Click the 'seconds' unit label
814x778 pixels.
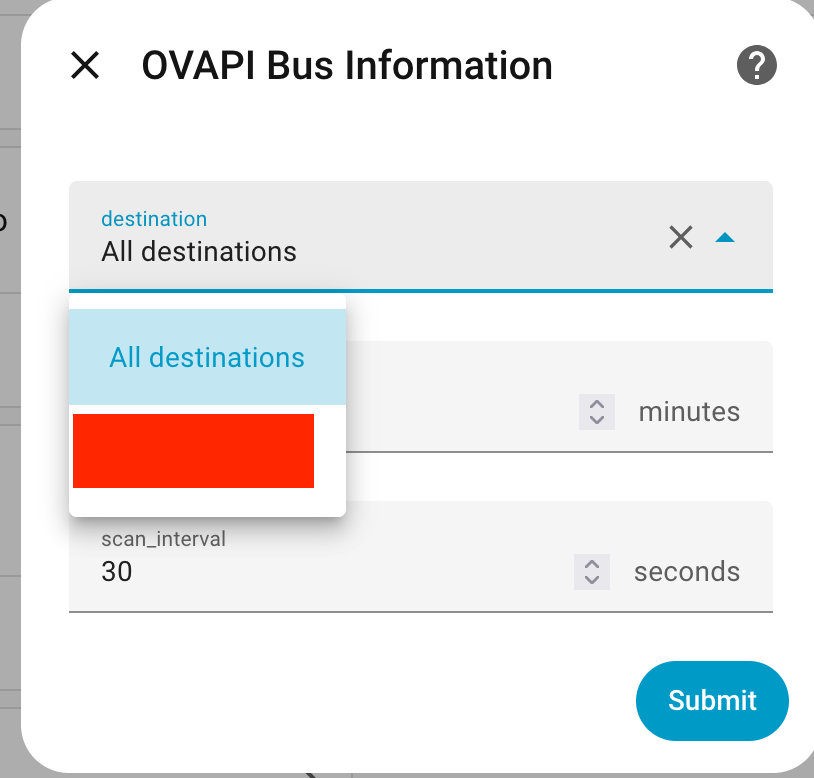point(687,572)
